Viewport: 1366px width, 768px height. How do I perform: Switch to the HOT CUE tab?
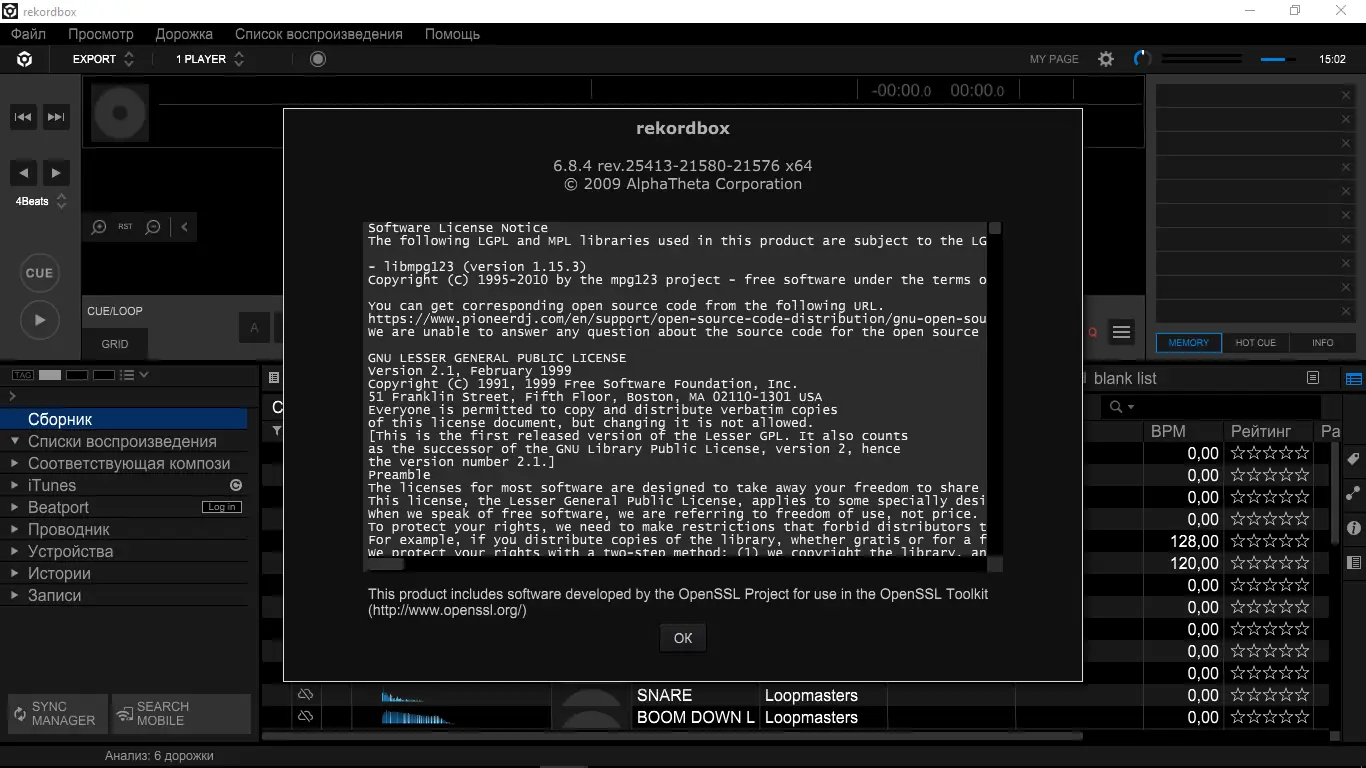point(1256,342)
